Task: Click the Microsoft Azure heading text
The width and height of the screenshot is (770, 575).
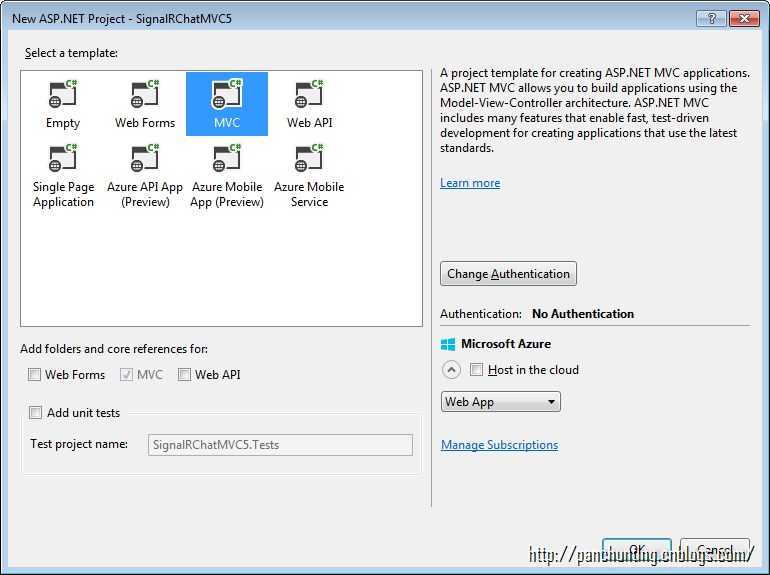Action: [506, 344]
